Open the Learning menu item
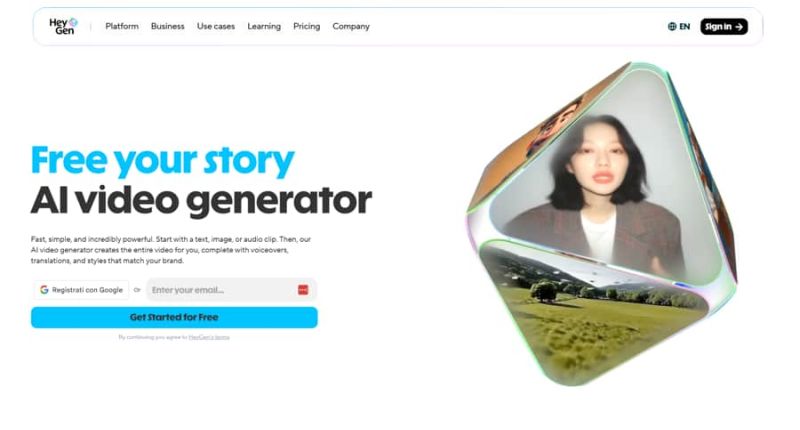 point(264,26)
